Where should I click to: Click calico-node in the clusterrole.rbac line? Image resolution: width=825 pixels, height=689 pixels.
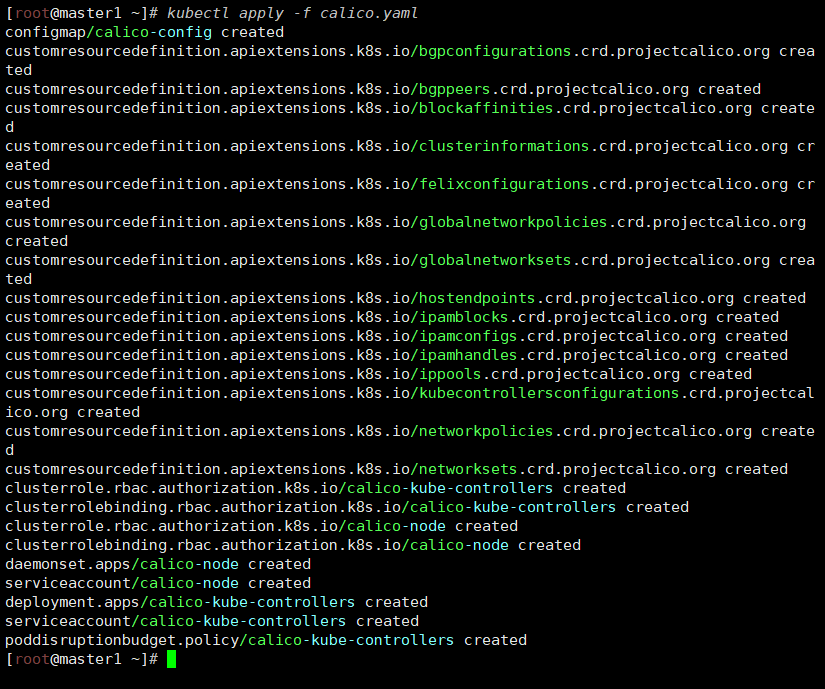click(397, 525)
